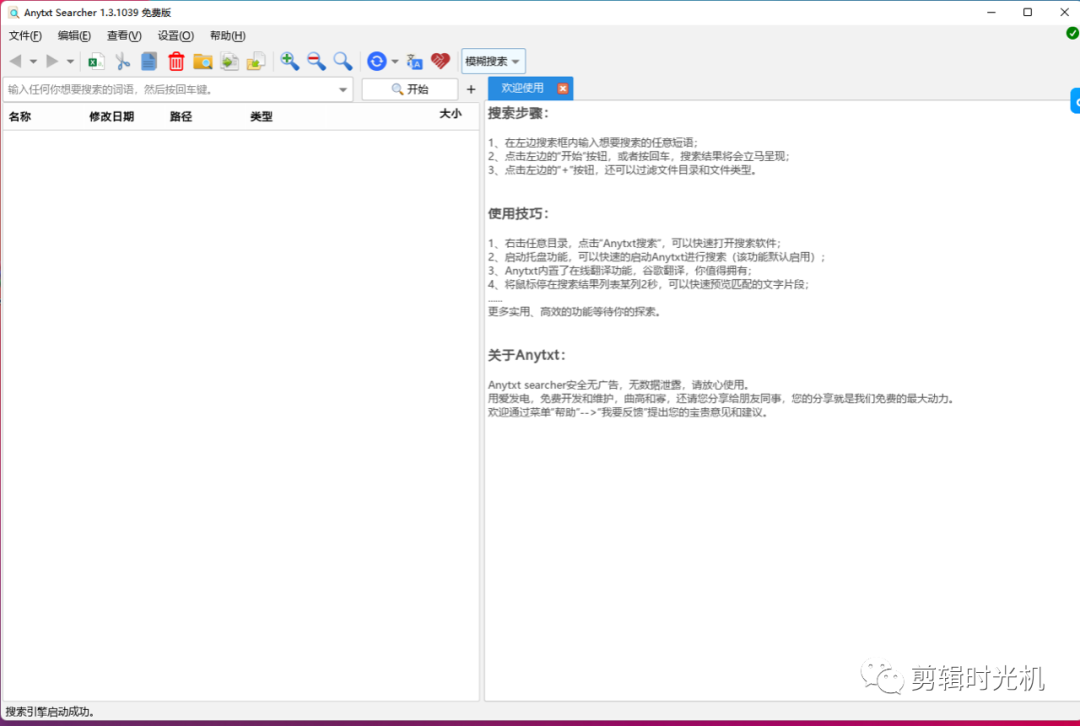This screenshot has width=1080, height=726.
Task: Click the 关于Anytxt heading text
Action: click(x=527, y=355)
